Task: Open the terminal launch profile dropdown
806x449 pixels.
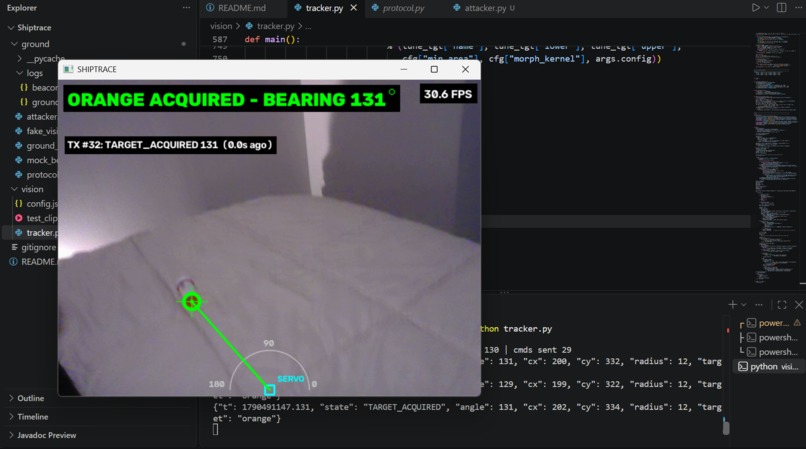Action: click(744, 304)
